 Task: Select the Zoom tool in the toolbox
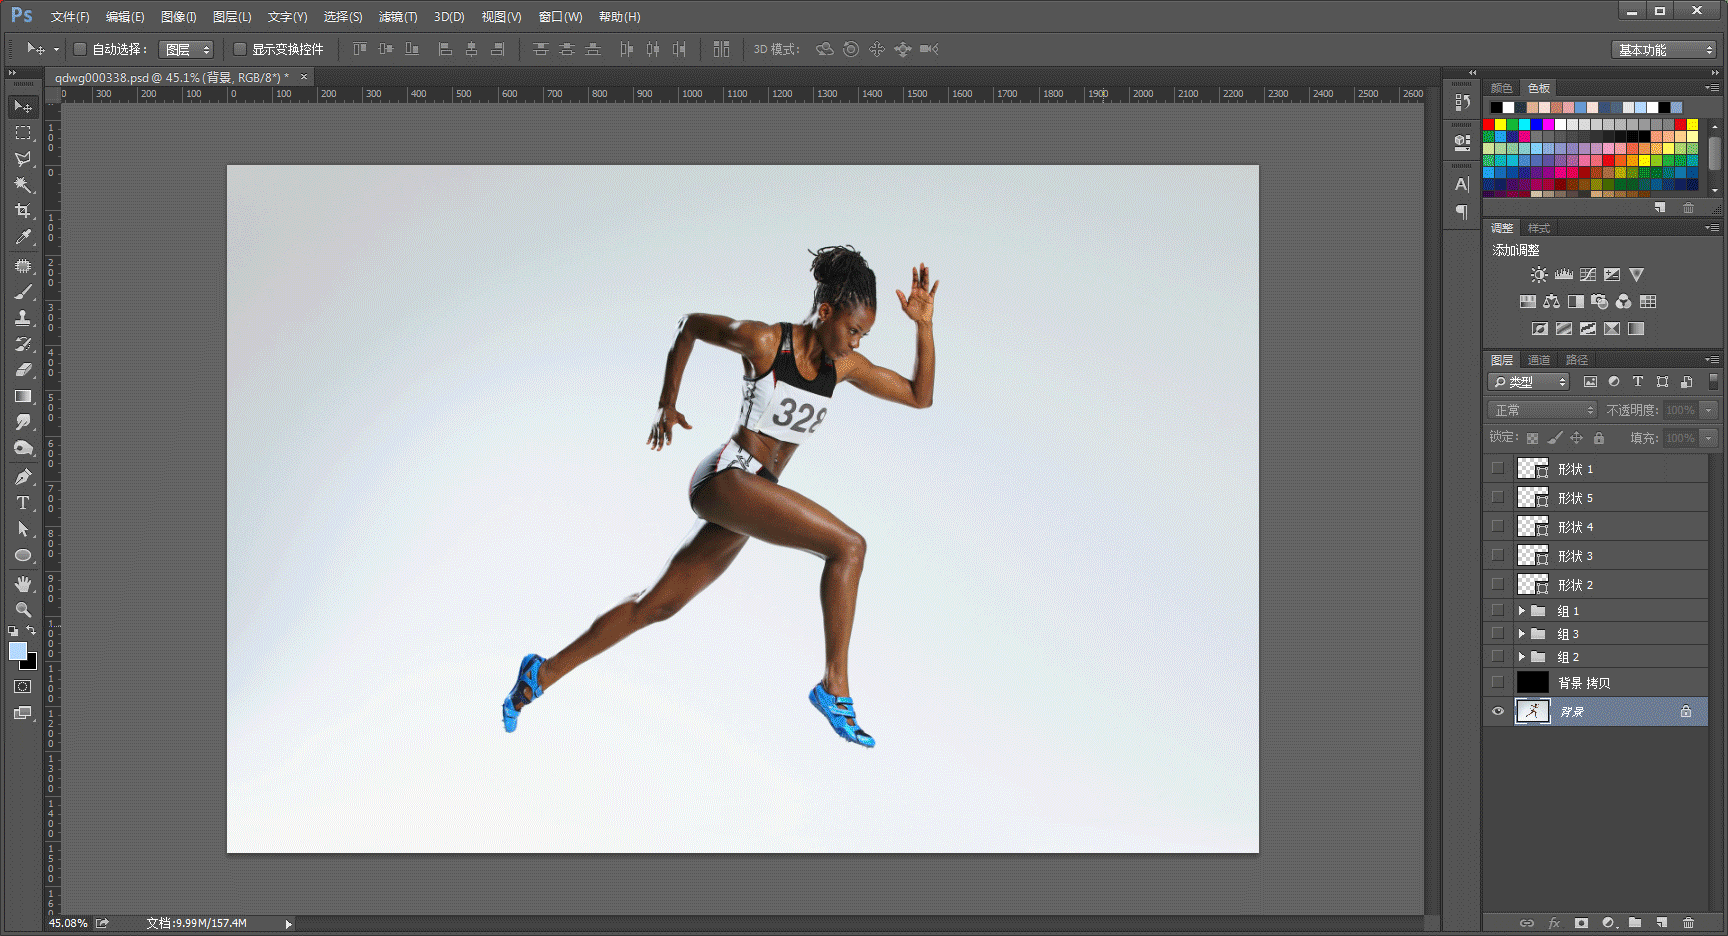23,610
